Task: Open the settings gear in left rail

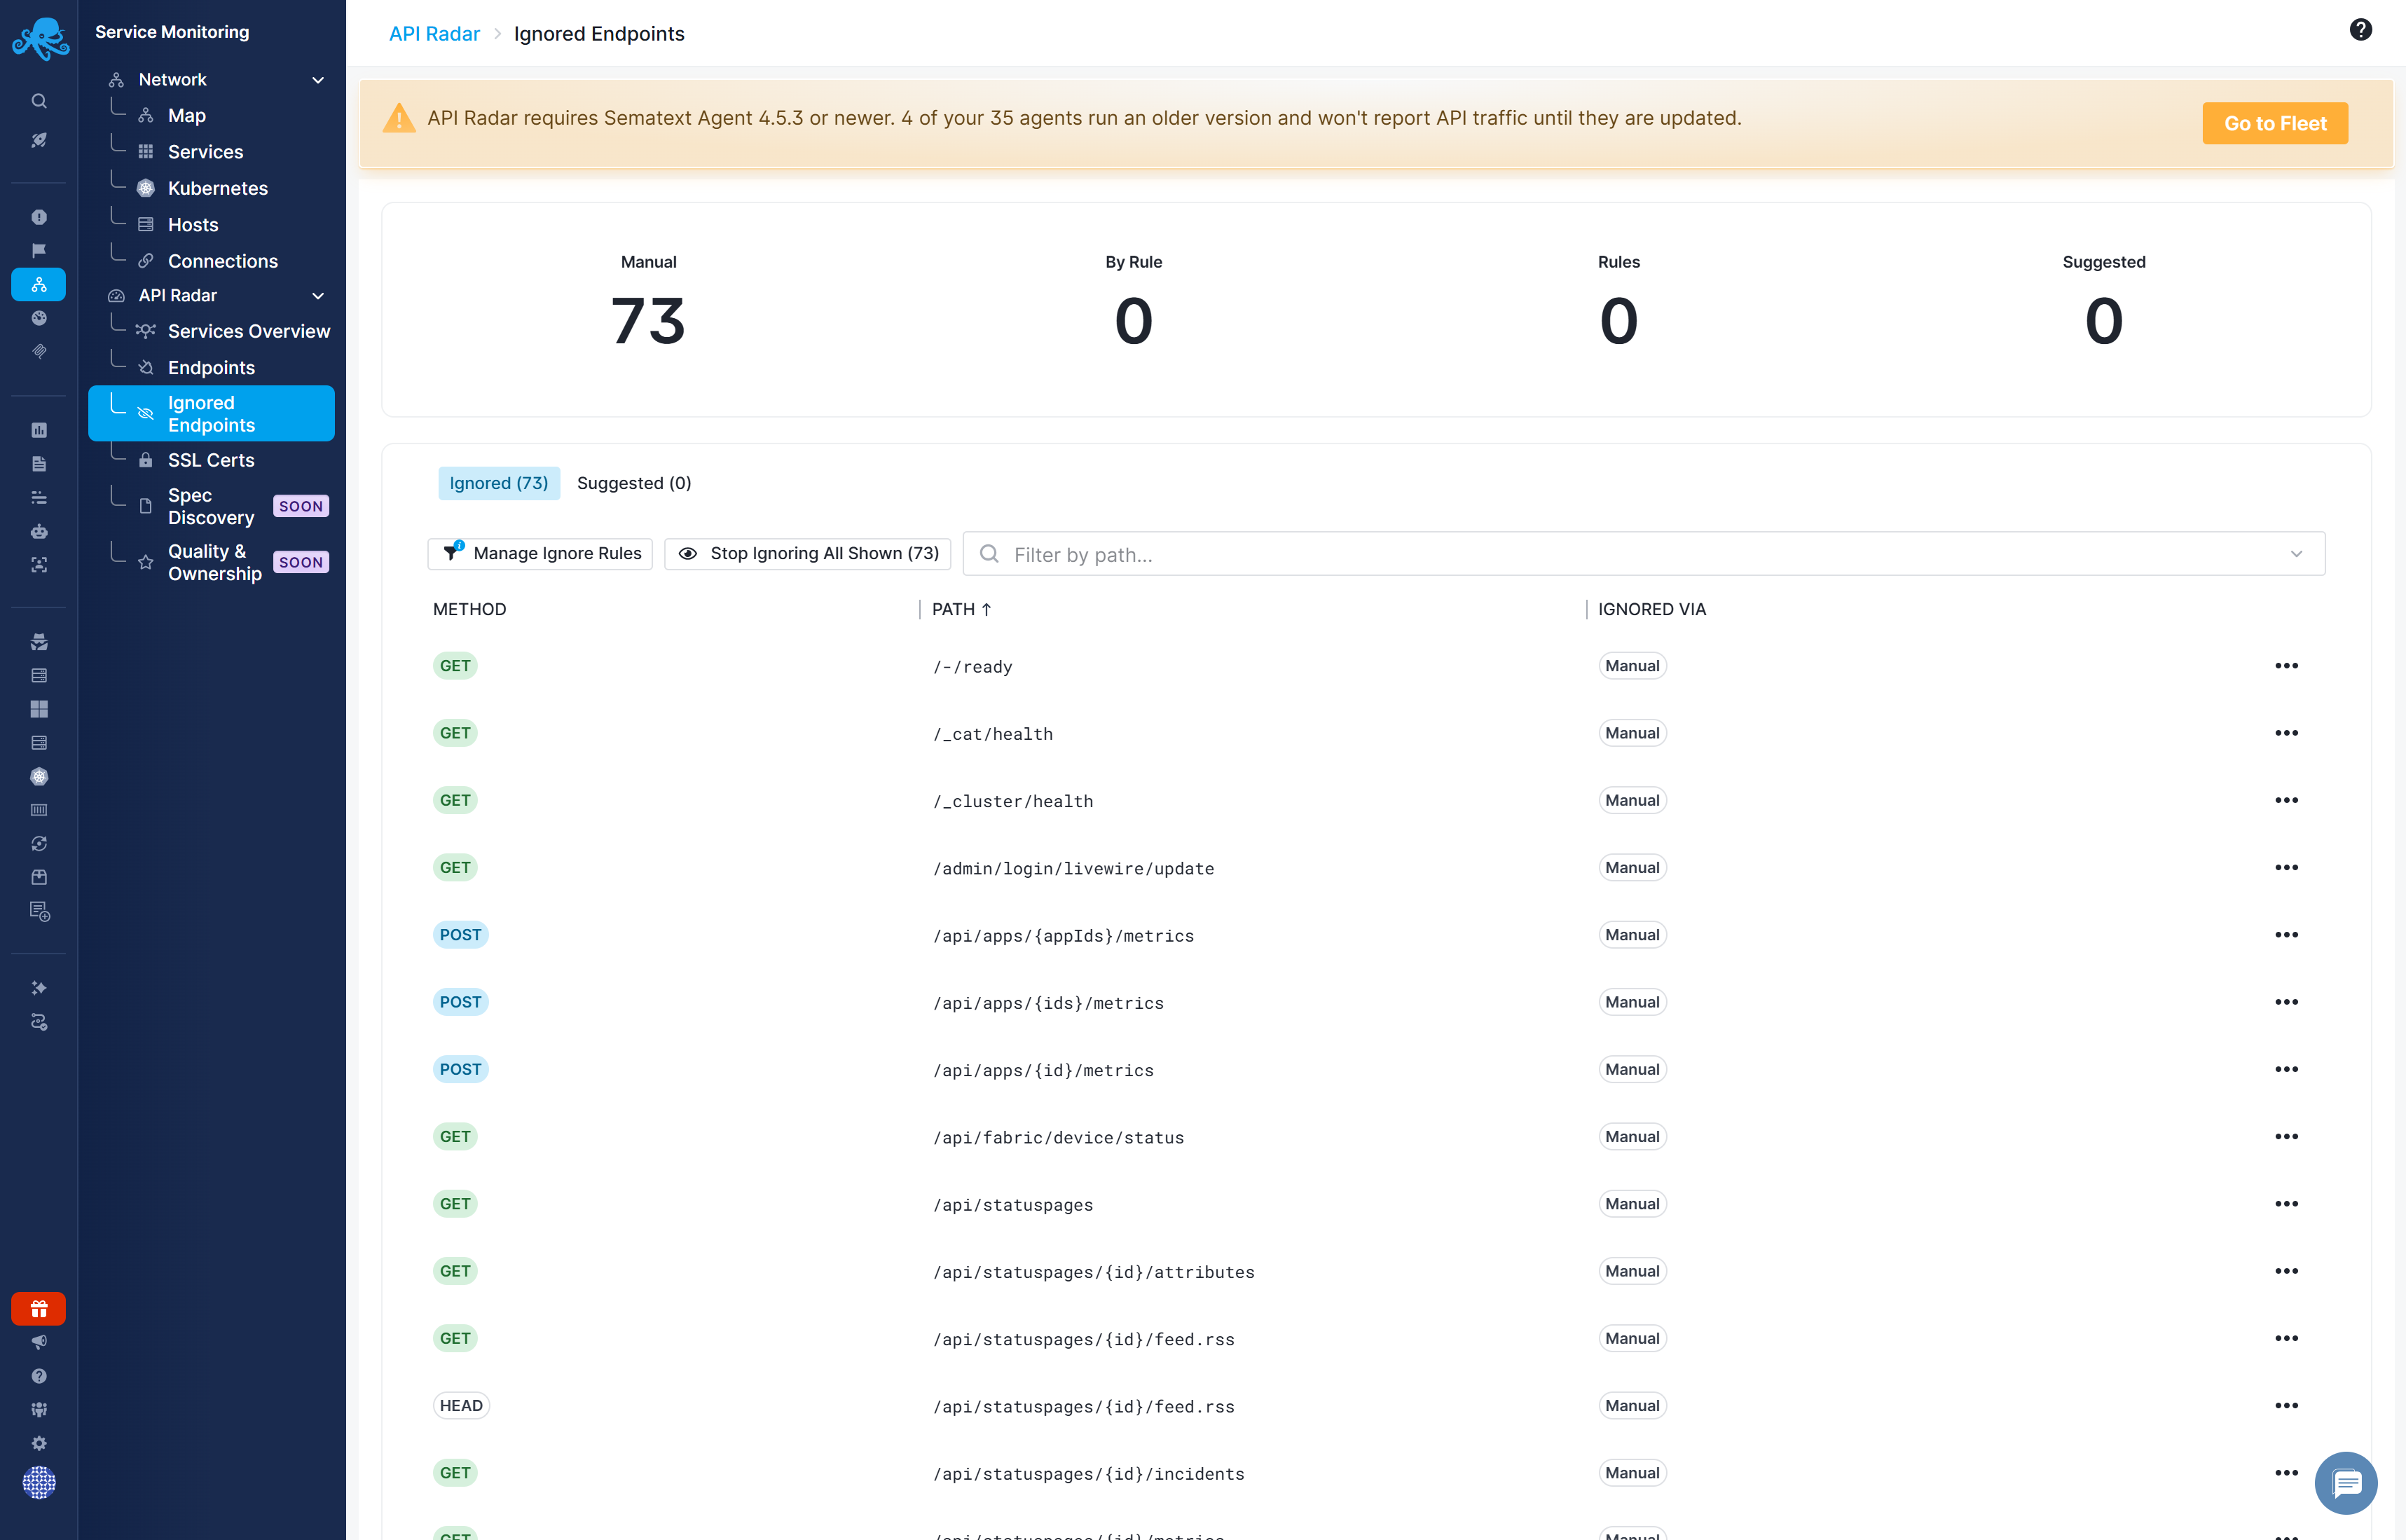Action: pyautogui.click(x=39, y=1443)
